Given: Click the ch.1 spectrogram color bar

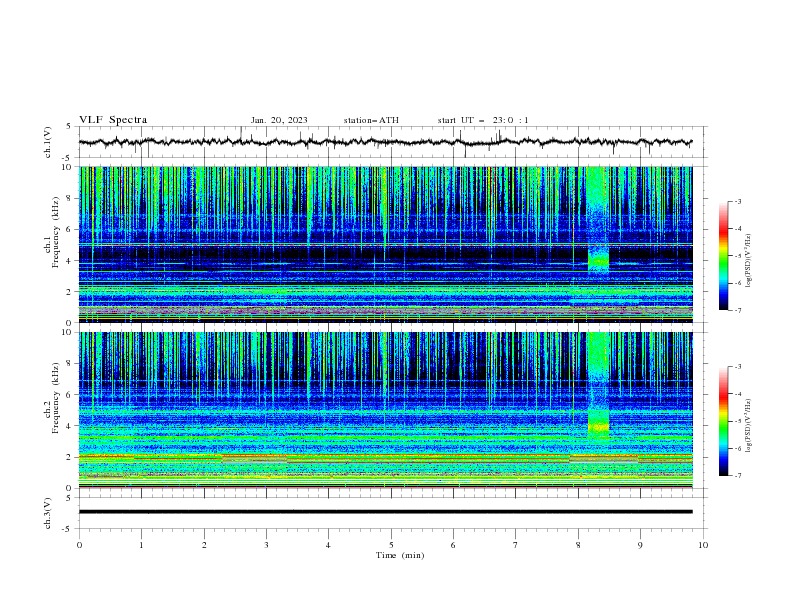Looking at the screenshot, I should click(723, 256).
